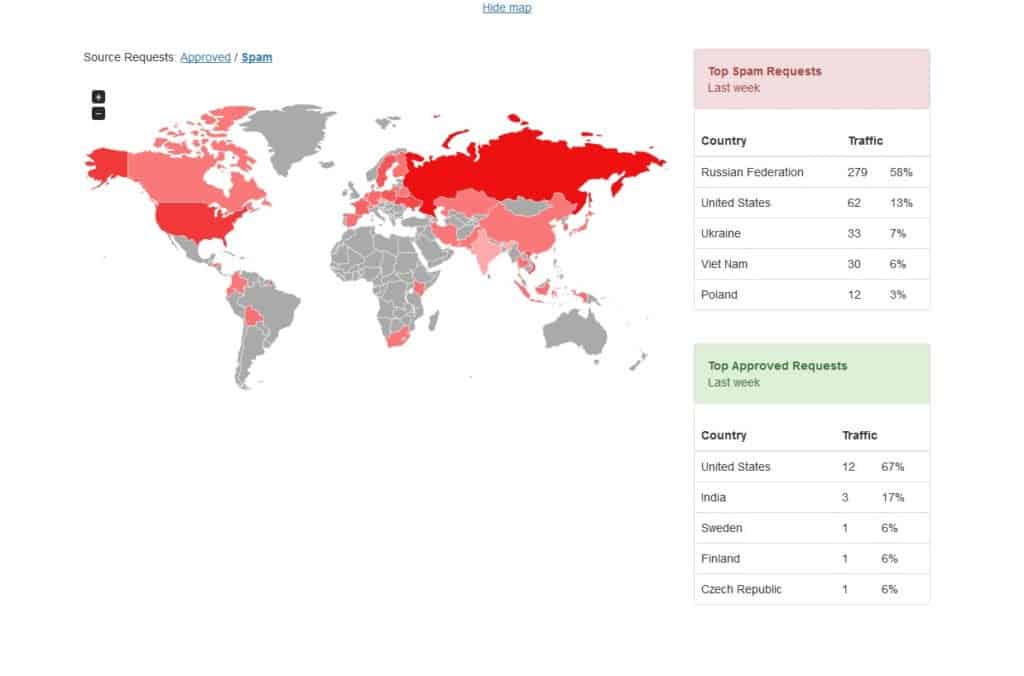This screenshot has height=676, width=1024.
Task: Click the Poland row in spam table
Action: pyautogui.click(x=811, y=295)
